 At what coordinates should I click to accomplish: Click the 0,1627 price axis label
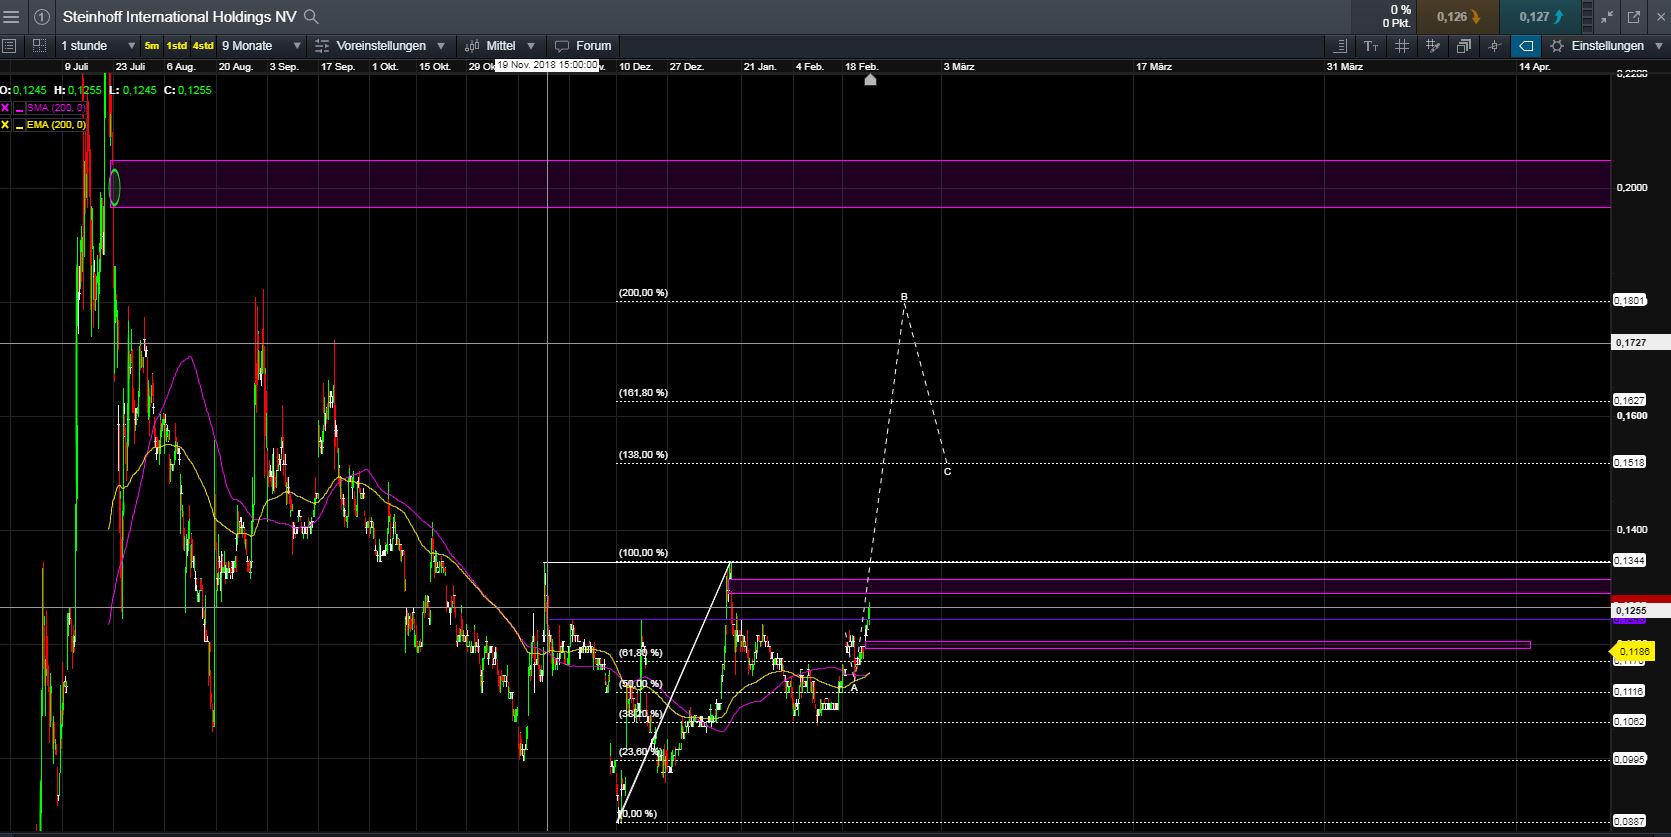[x=1629, y=400]
